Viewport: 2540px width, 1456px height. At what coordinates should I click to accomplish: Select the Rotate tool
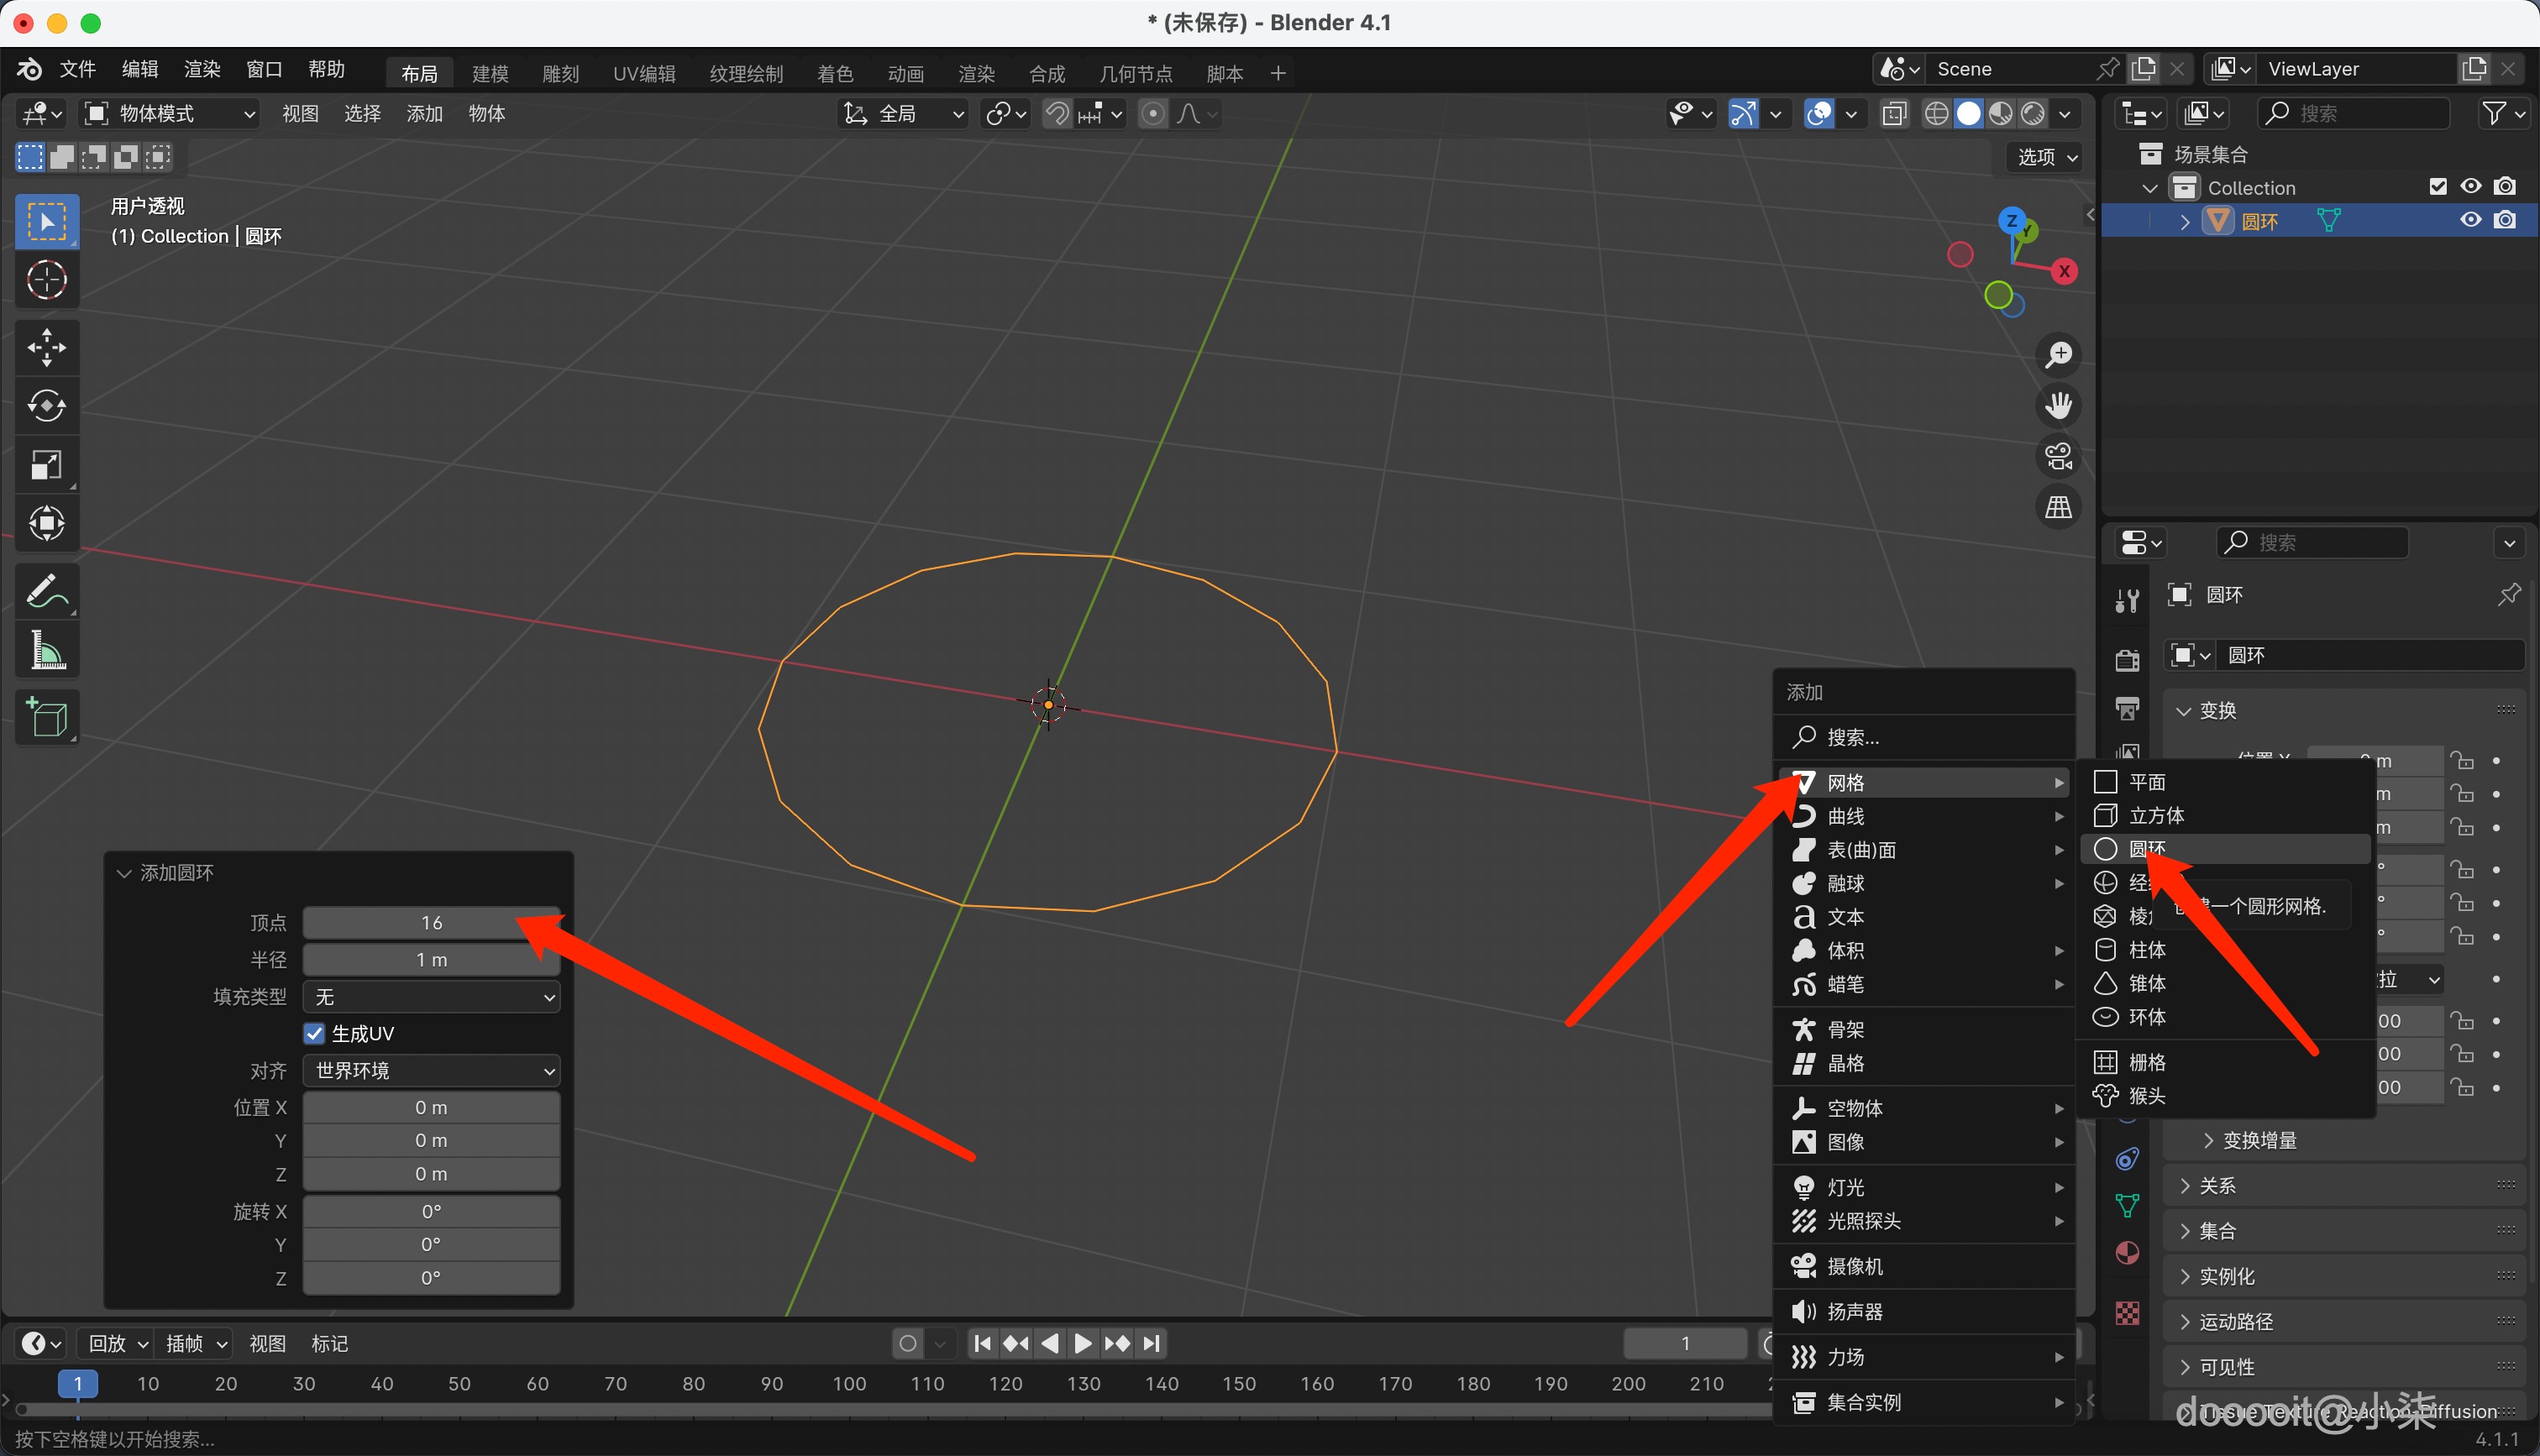coord(46,406)
